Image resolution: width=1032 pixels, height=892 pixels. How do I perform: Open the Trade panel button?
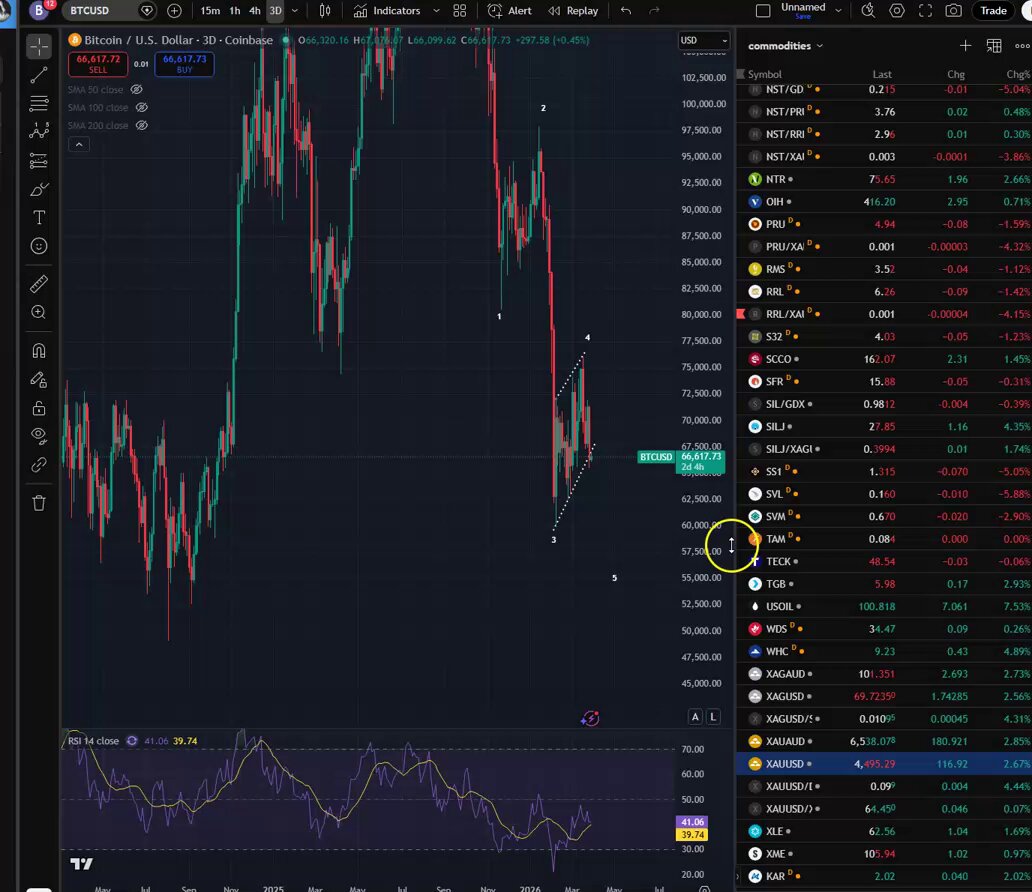(993, 11)
